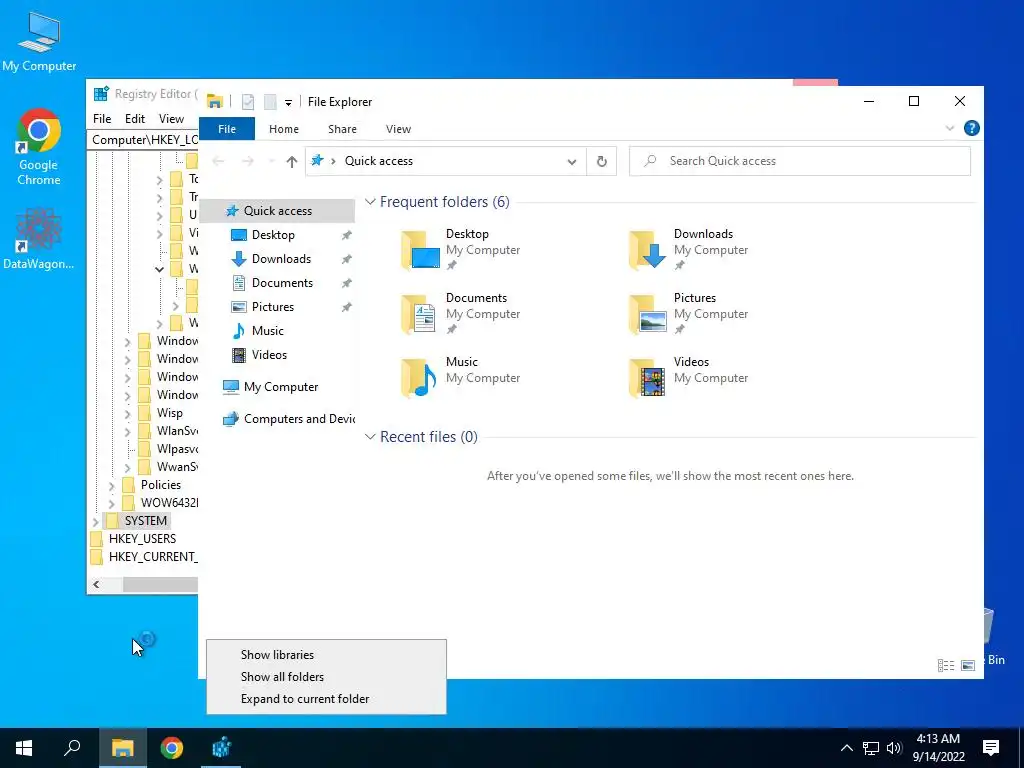Open Registry Editor Edit menu
This screenshot has width=1024, height=768.
[135, 119]
